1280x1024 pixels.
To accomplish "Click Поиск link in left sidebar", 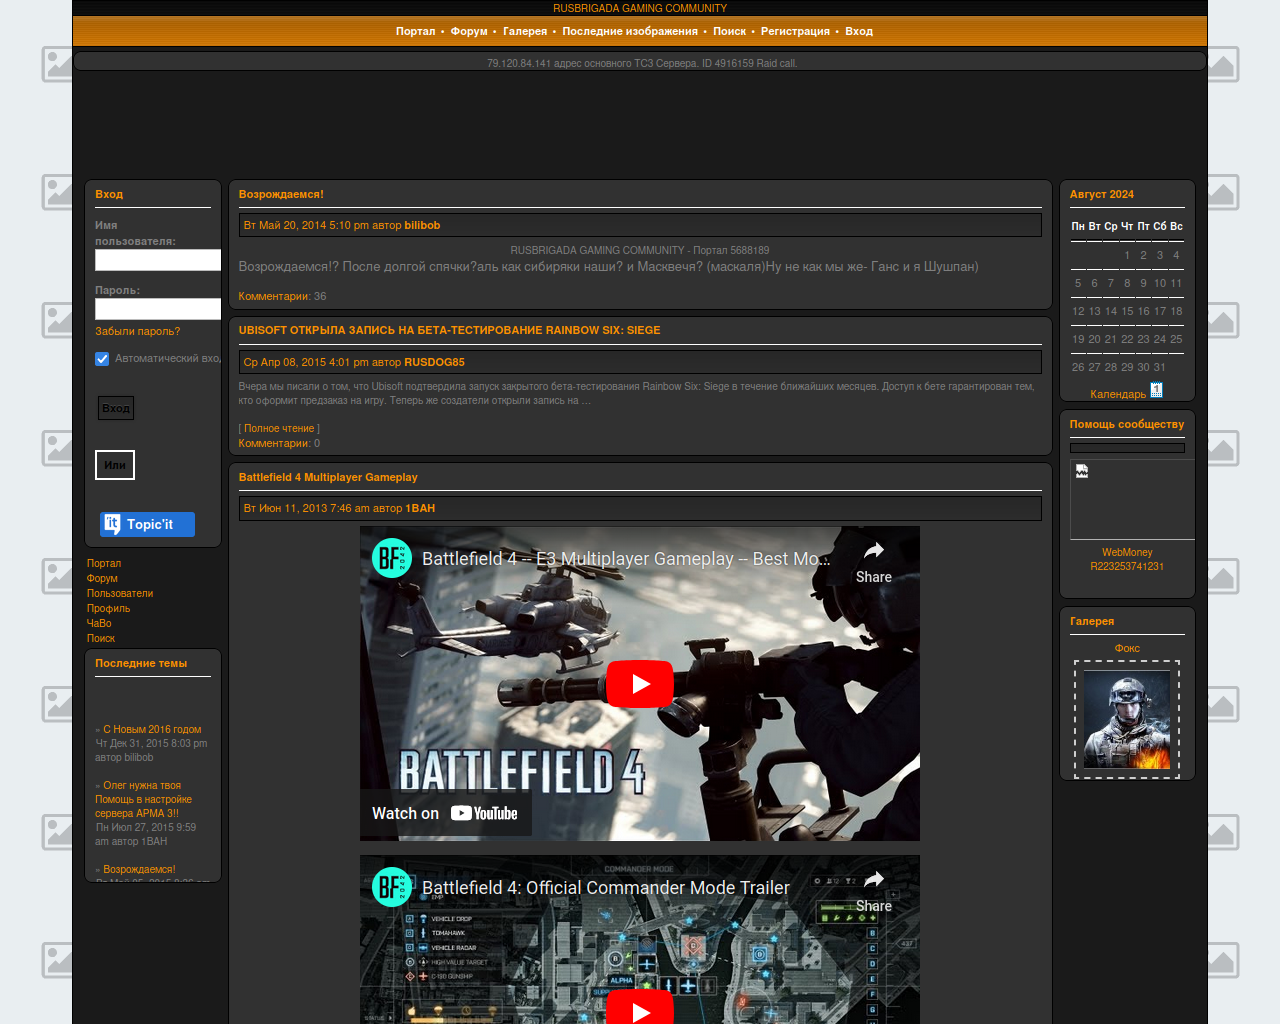I will pyautogui.click(x=101, y=638).
